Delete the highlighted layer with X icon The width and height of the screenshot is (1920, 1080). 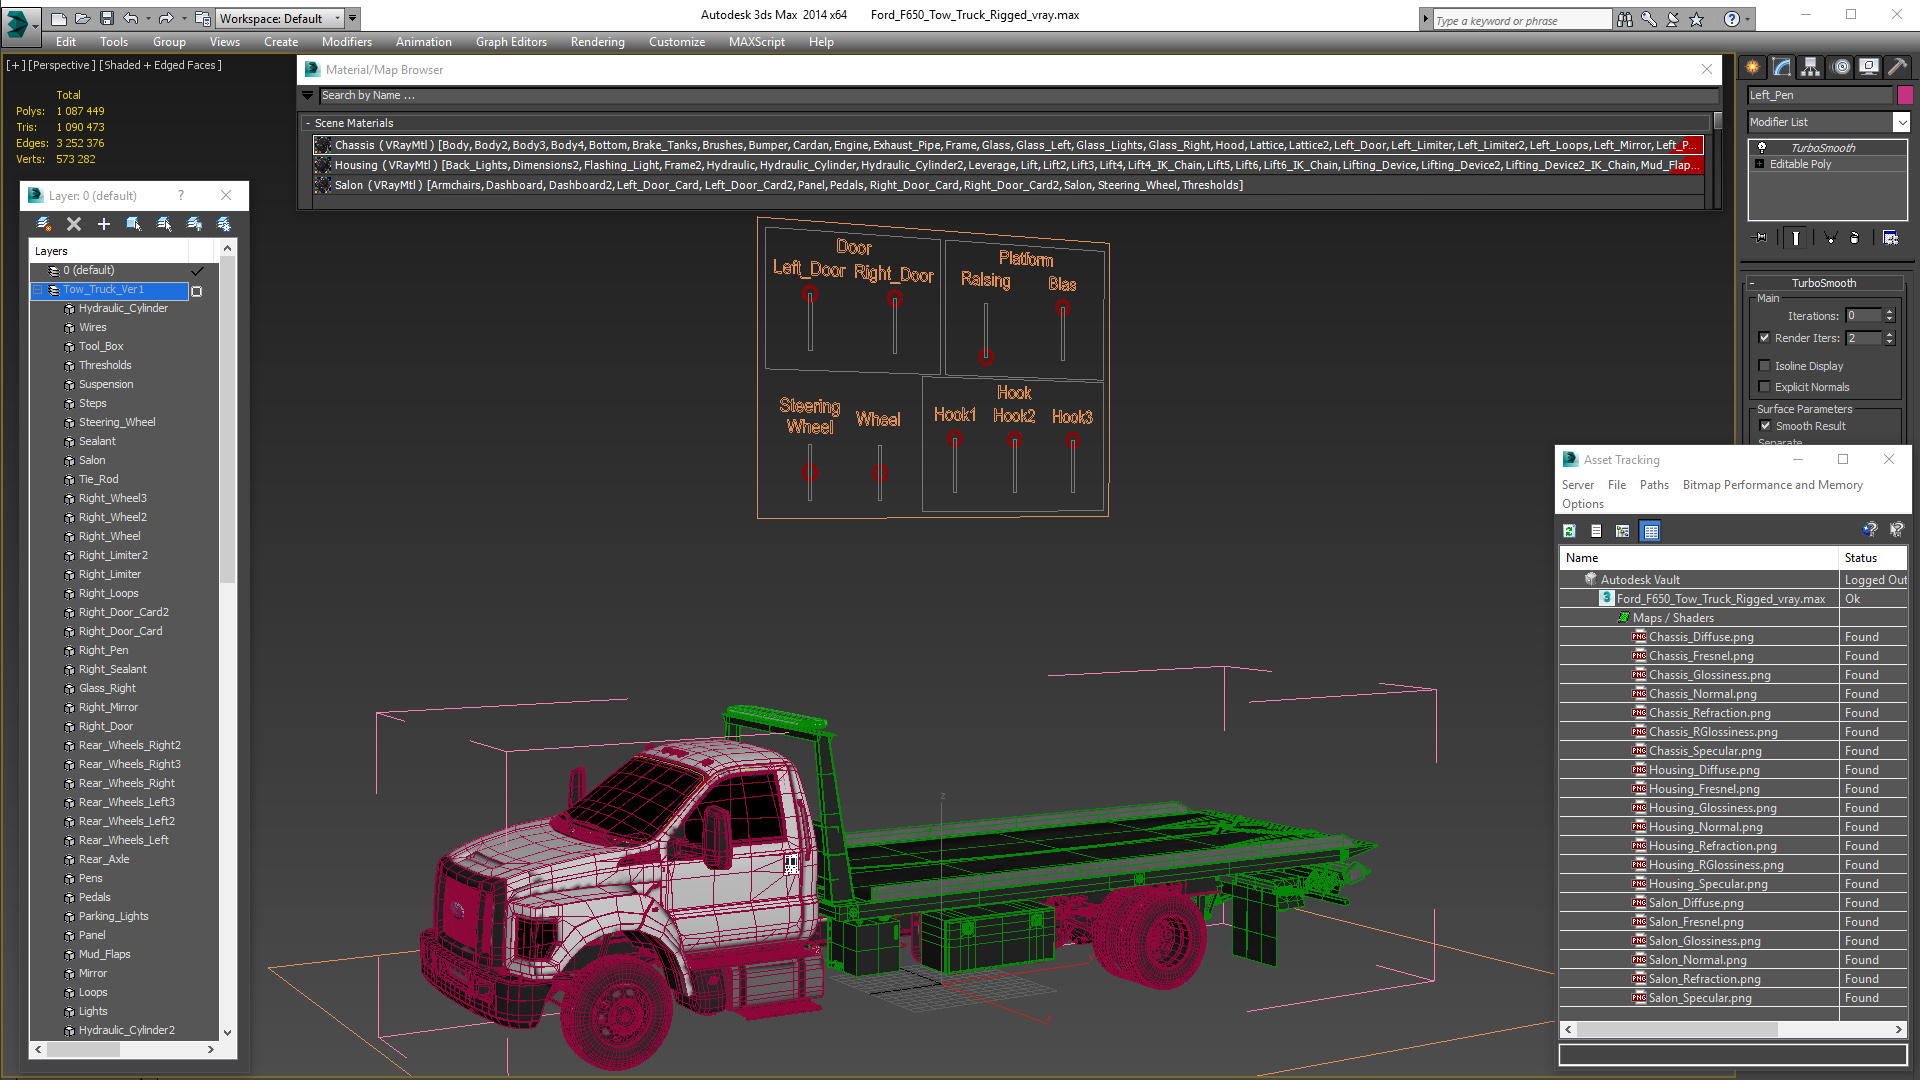pos(74,224)
